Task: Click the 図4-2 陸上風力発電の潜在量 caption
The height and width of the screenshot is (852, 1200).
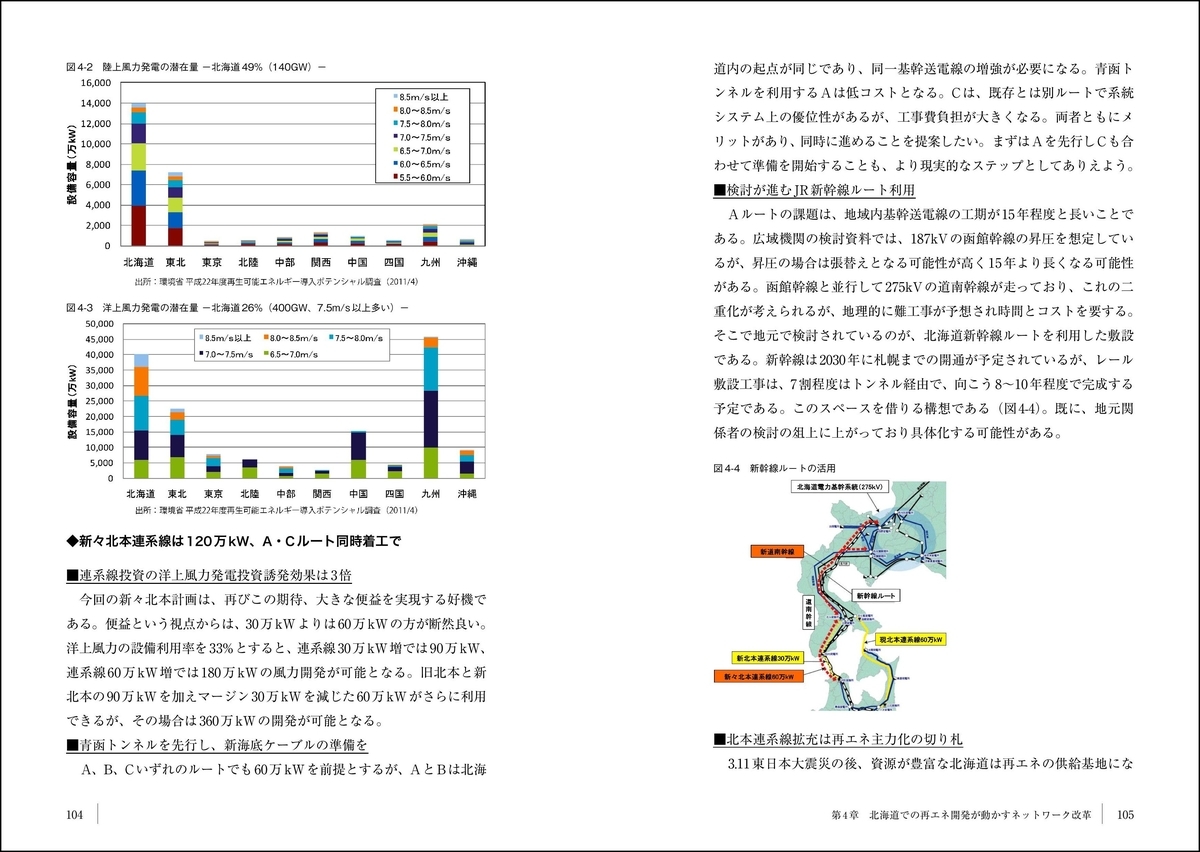Action: pos(196,67)
